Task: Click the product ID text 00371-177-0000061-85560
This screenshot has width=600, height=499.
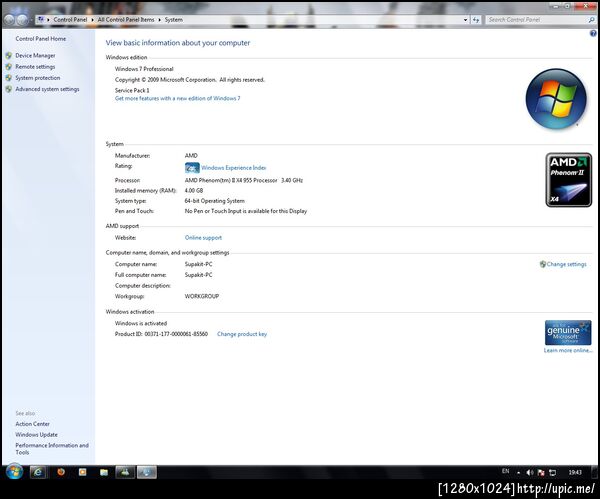Action: click(x=176, y=334)
